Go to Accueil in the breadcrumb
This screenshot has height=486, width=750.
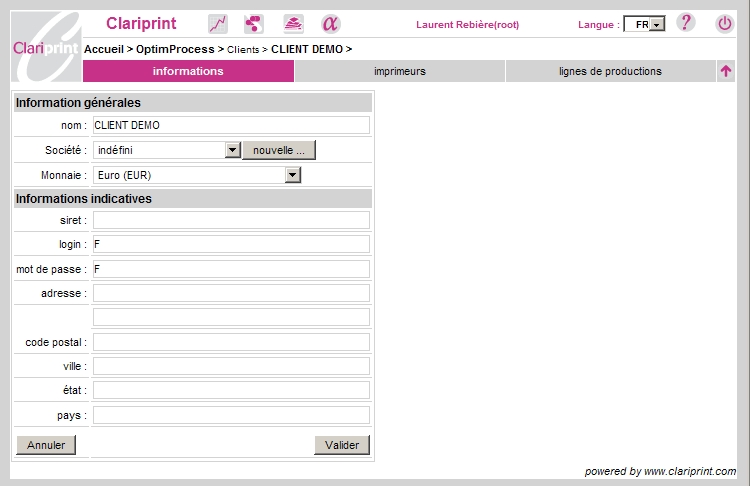tap(109, 49)
